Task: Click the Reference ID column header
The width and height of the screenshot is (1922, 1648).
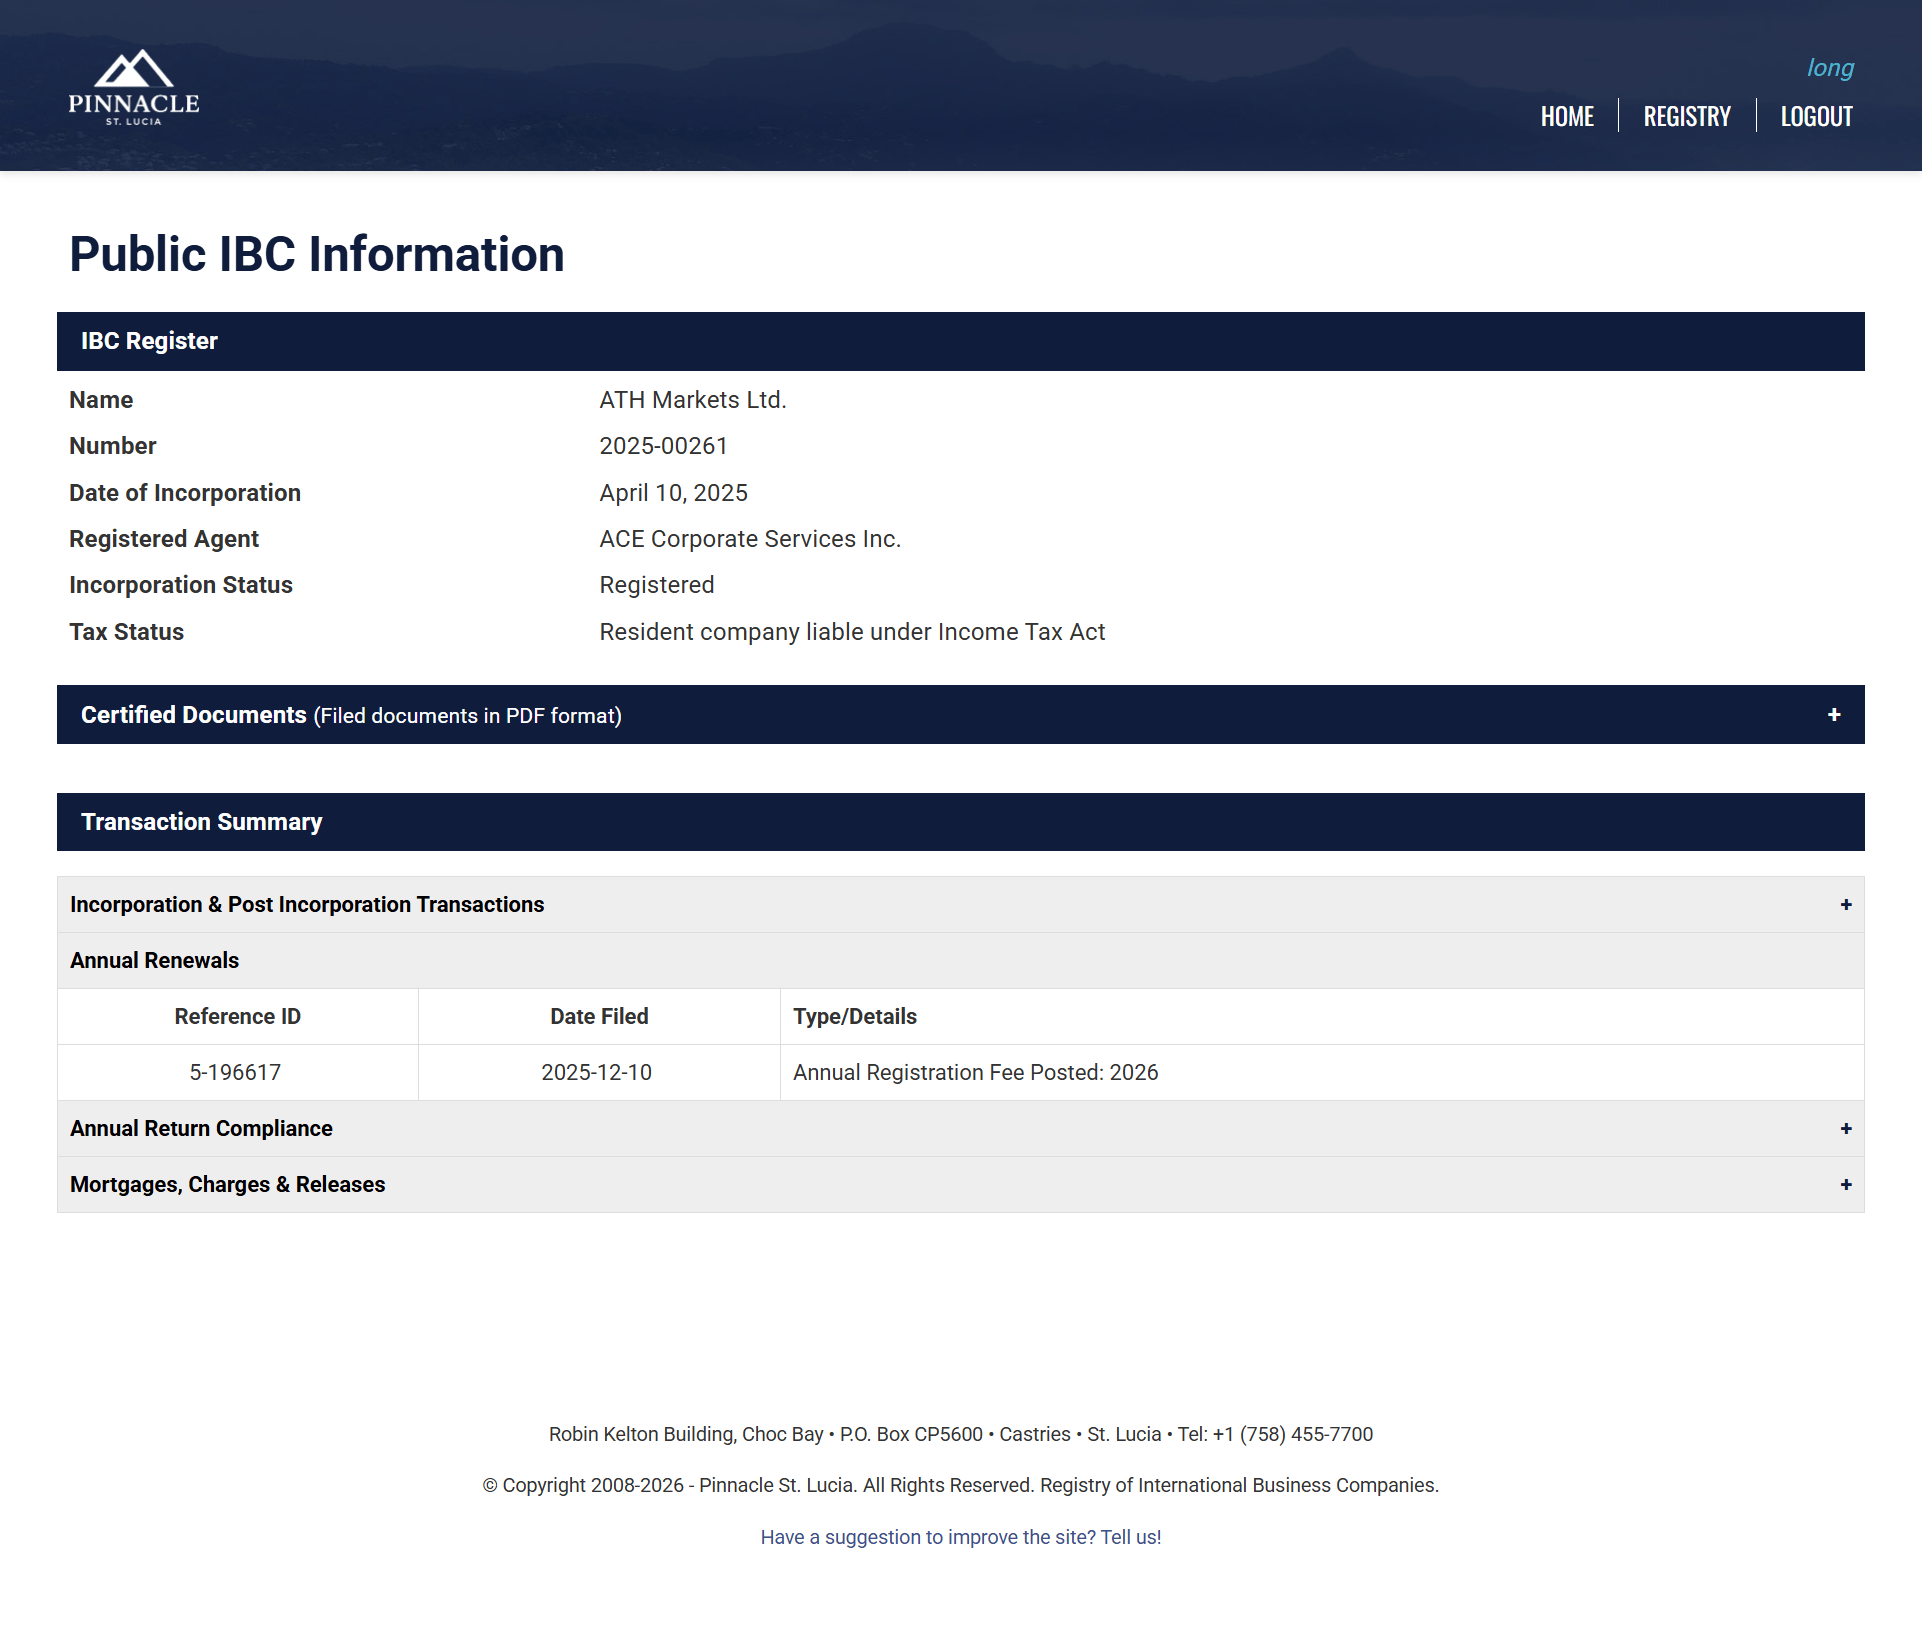Action: (x=238, y=1017)
